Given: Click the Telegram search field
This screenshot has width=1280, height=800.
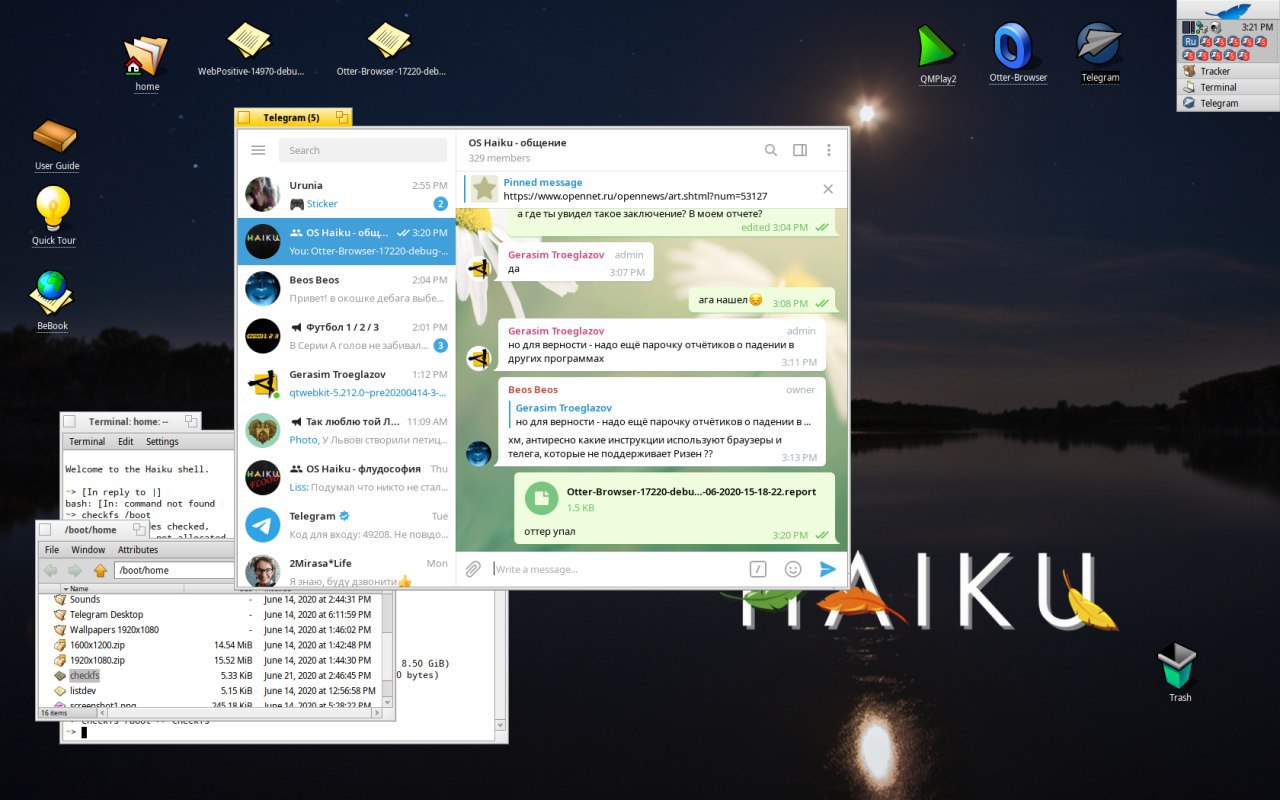Looking at the screenshot, I should tap(362, 150).
